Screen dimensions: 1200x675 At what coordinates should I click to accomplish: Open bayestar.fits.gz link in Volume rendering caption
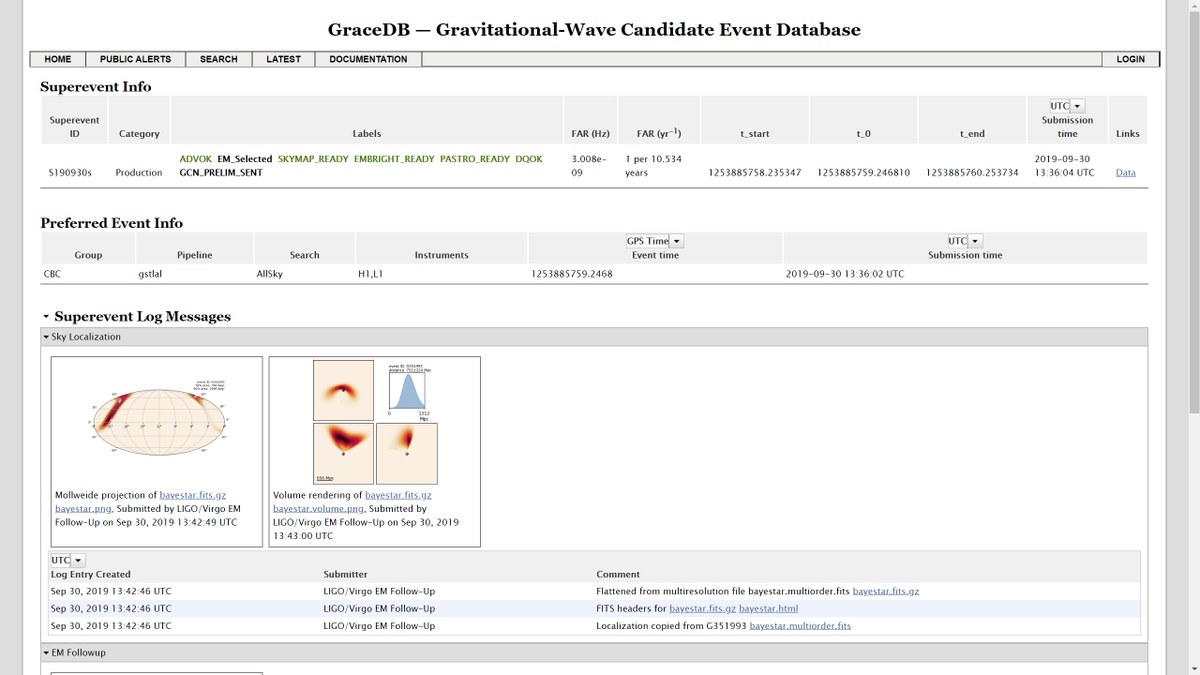(398, 495)
